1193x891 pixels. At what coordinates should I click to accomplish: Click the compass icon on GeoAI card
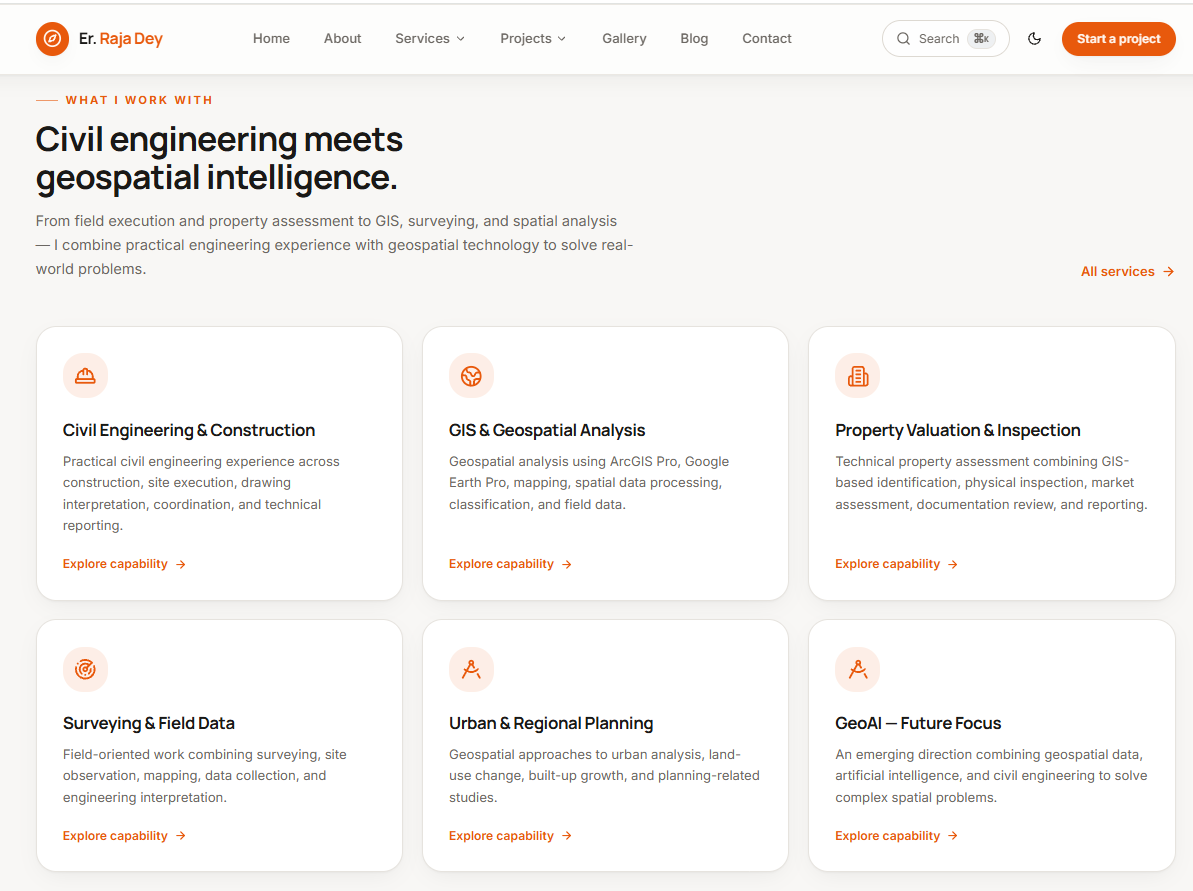857,669
